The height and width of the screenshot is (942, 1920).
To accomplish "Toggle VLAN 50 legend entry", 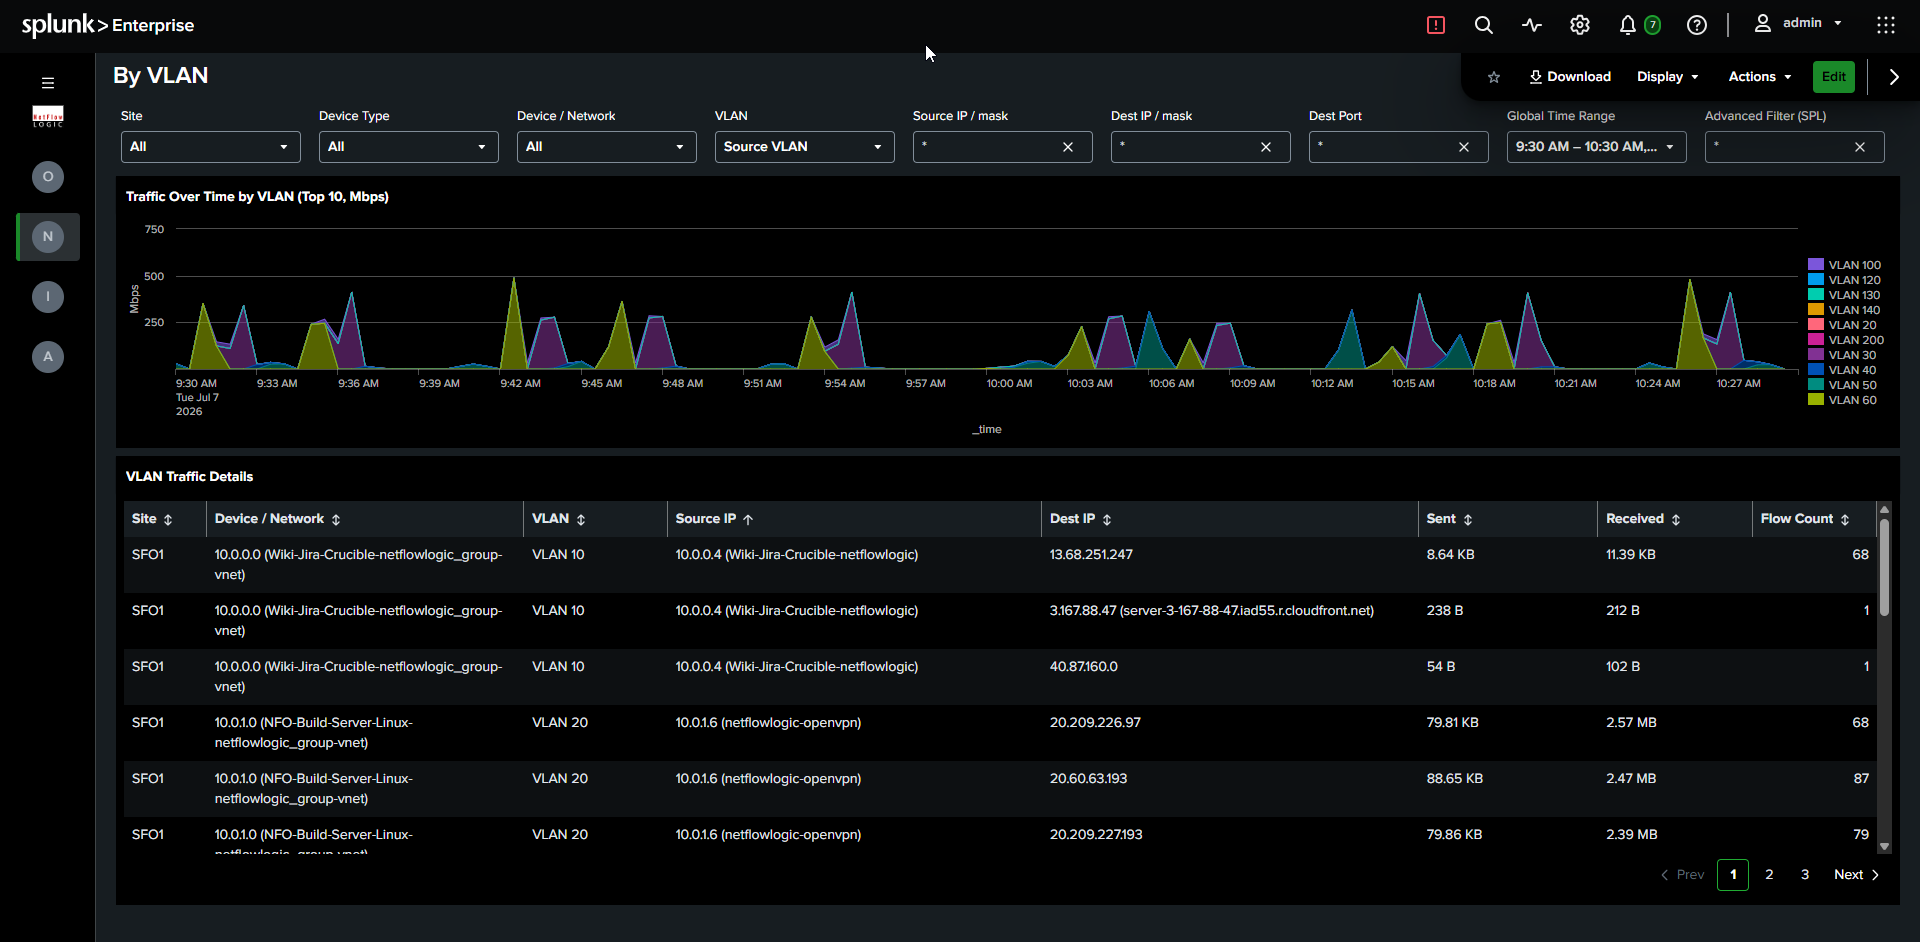I will (x=1842, y=385).
